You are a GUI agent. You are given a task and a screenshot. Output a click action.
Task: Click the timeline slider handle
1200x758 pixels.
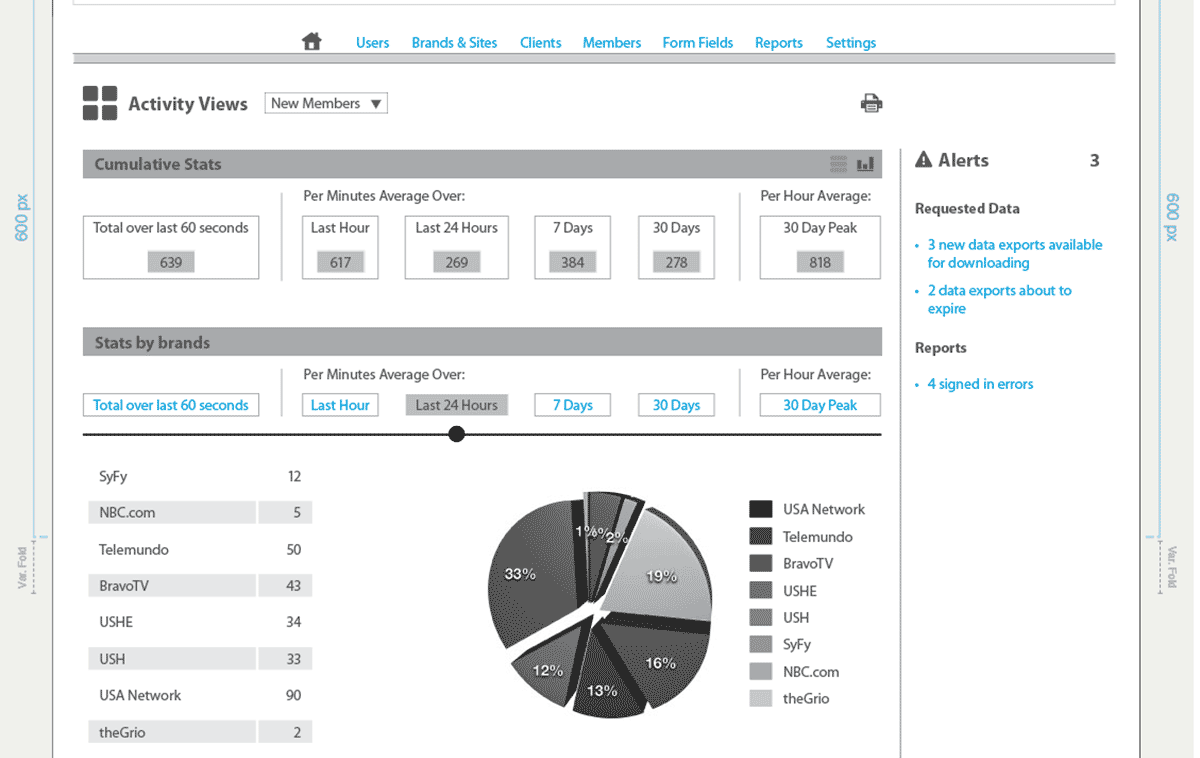(x=456, y=434)
